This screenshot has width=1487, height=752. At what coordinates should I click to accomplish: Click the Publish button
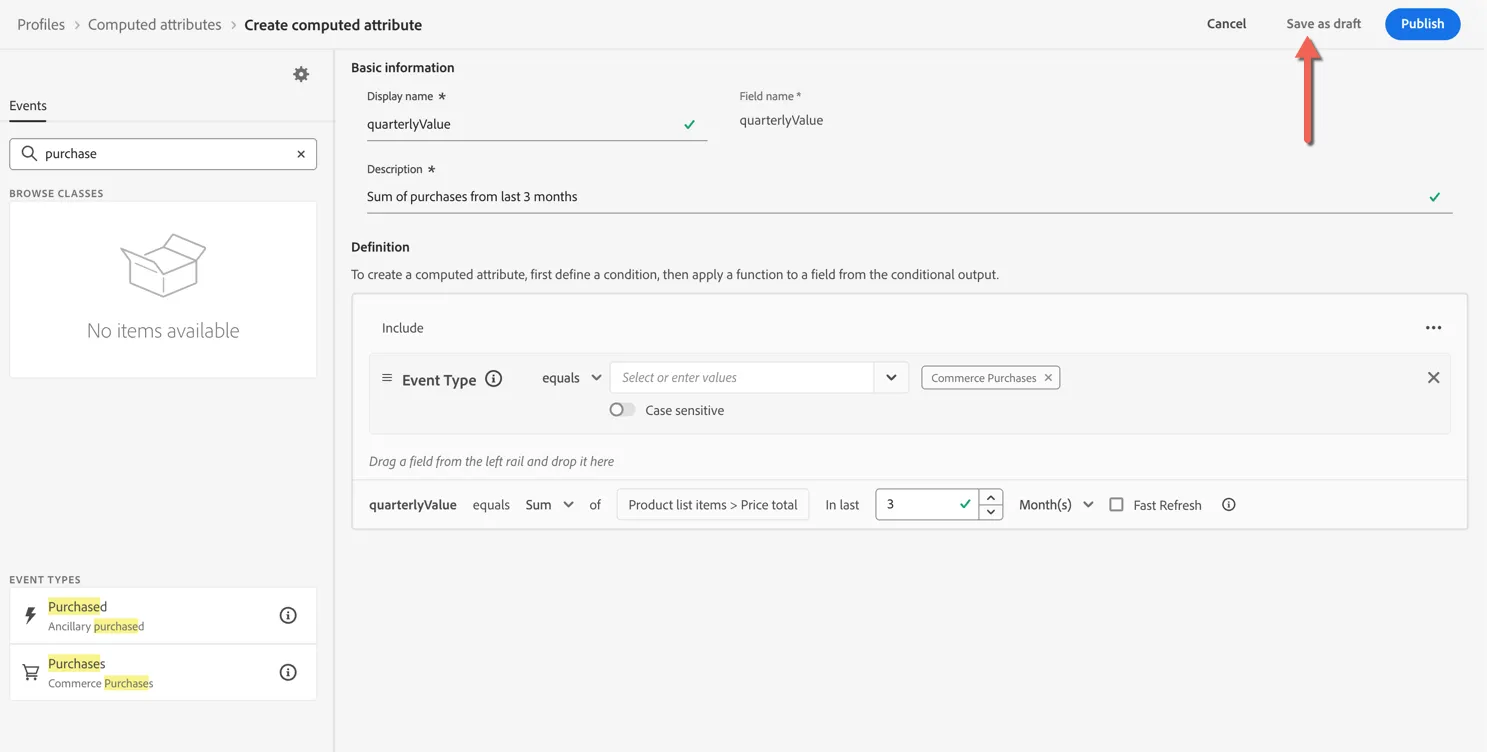[x=1422, y=24]
